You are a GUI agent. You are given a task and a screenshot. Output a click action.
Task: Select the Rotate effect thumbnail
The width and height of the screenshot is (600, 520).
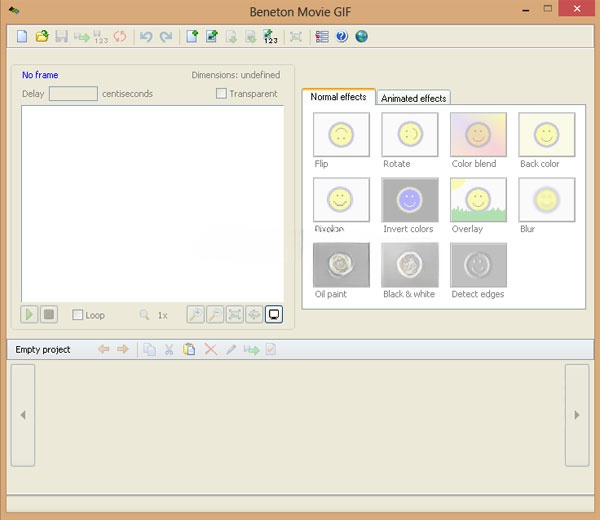pos(410,135)
